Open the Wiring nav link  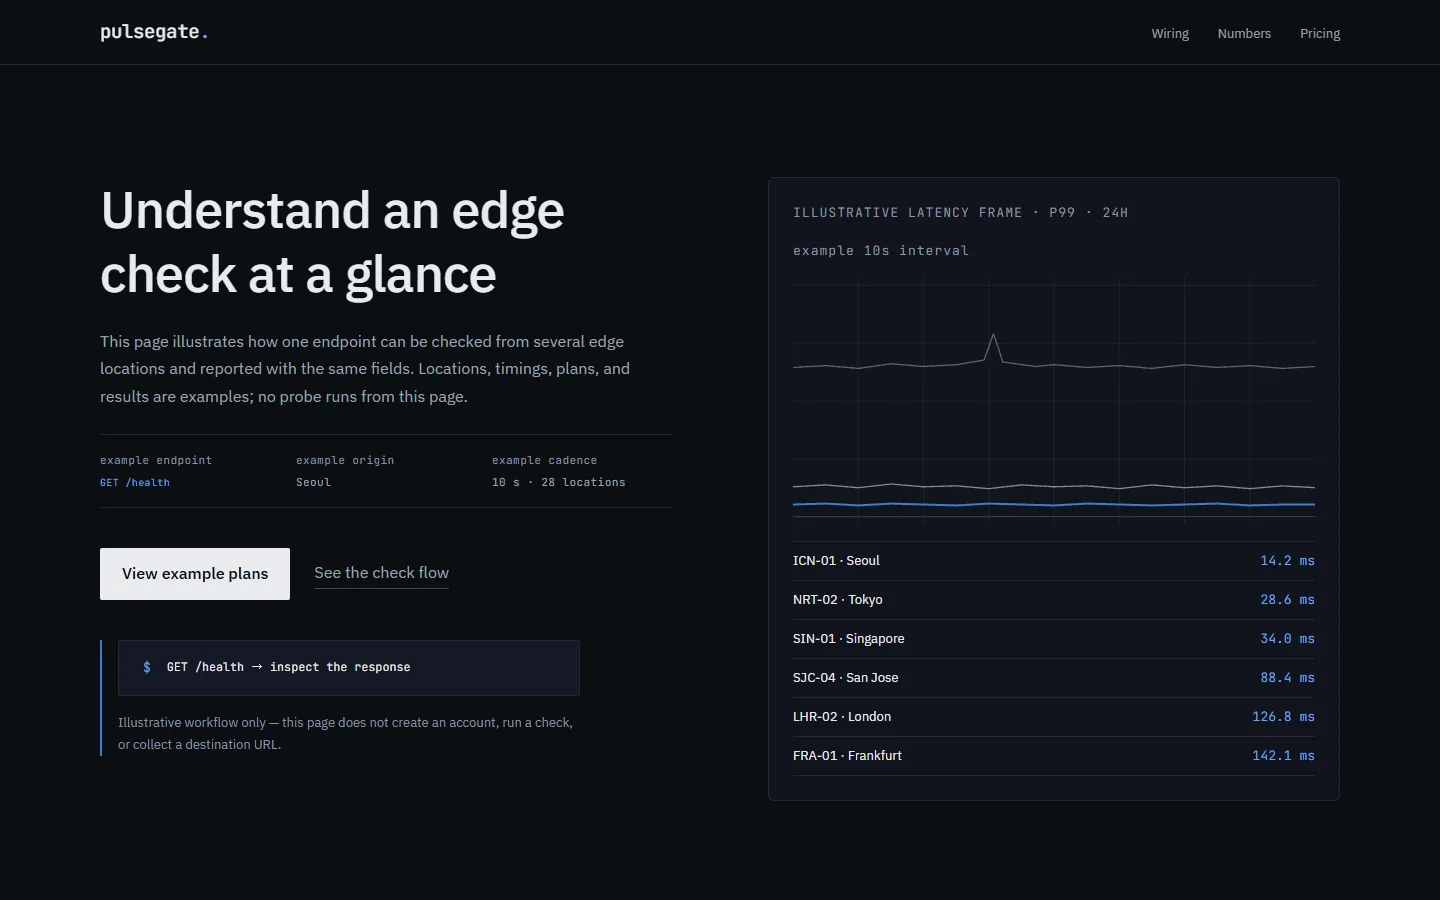coord(1170,33)
